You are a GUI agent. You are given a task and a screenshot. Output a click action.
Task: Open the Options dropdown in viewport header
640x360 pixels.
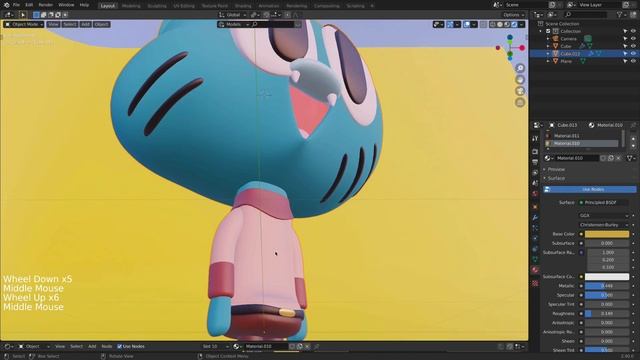click(x=513, y=15)
